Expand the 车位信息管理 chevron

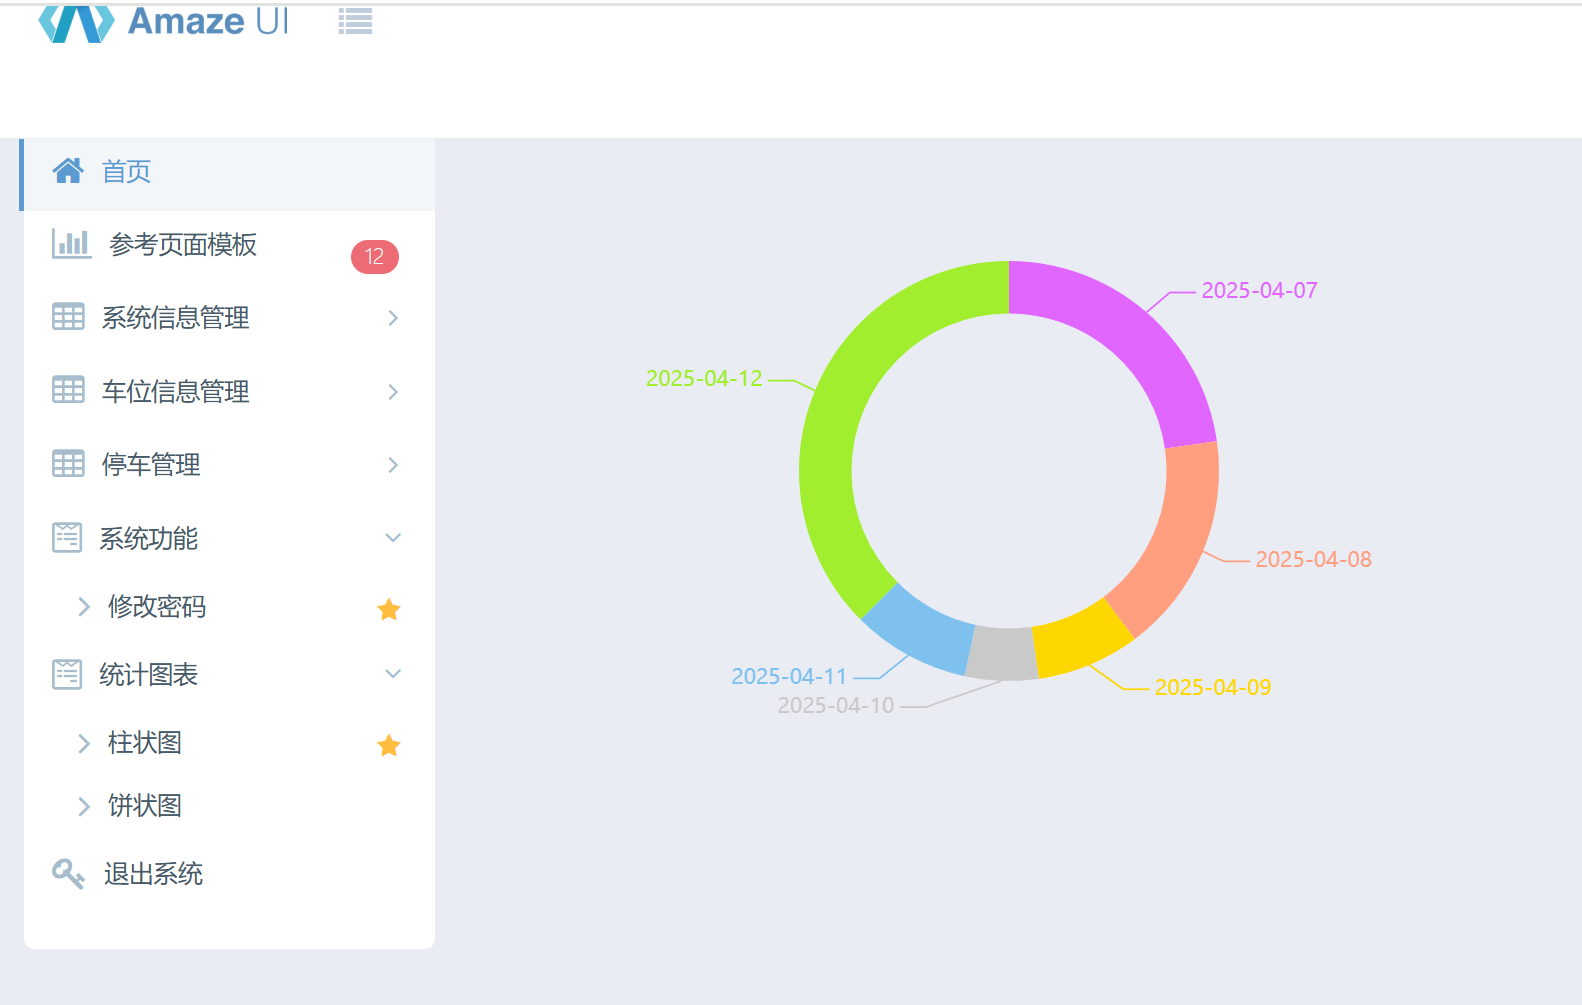[393, 392]
